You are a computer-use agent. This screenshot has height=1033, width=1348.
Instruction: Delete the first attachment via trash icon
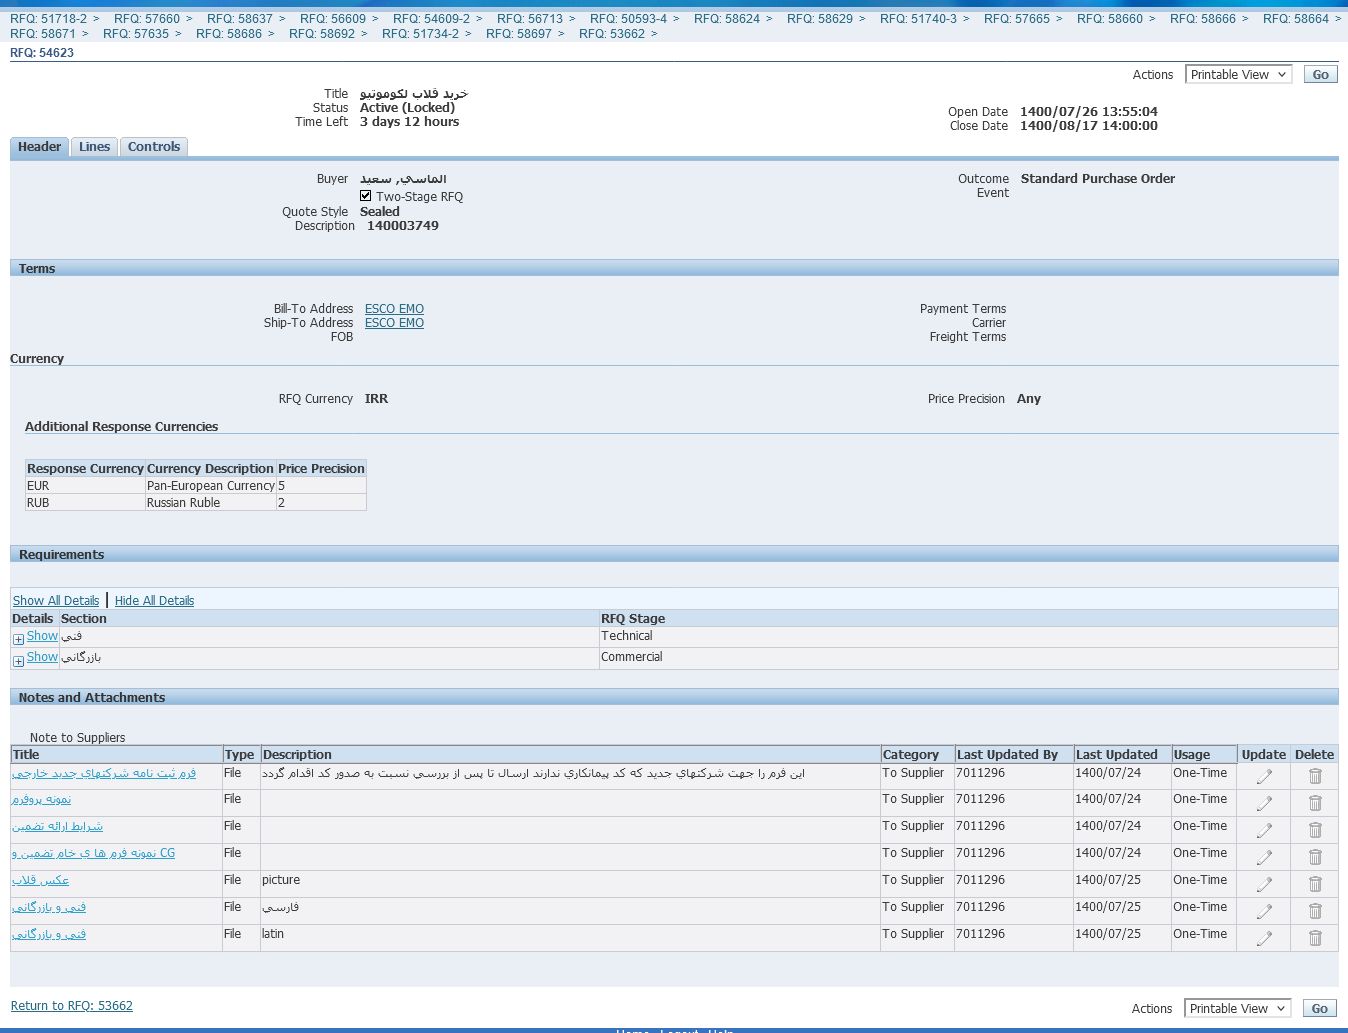tap(1315, 776)
